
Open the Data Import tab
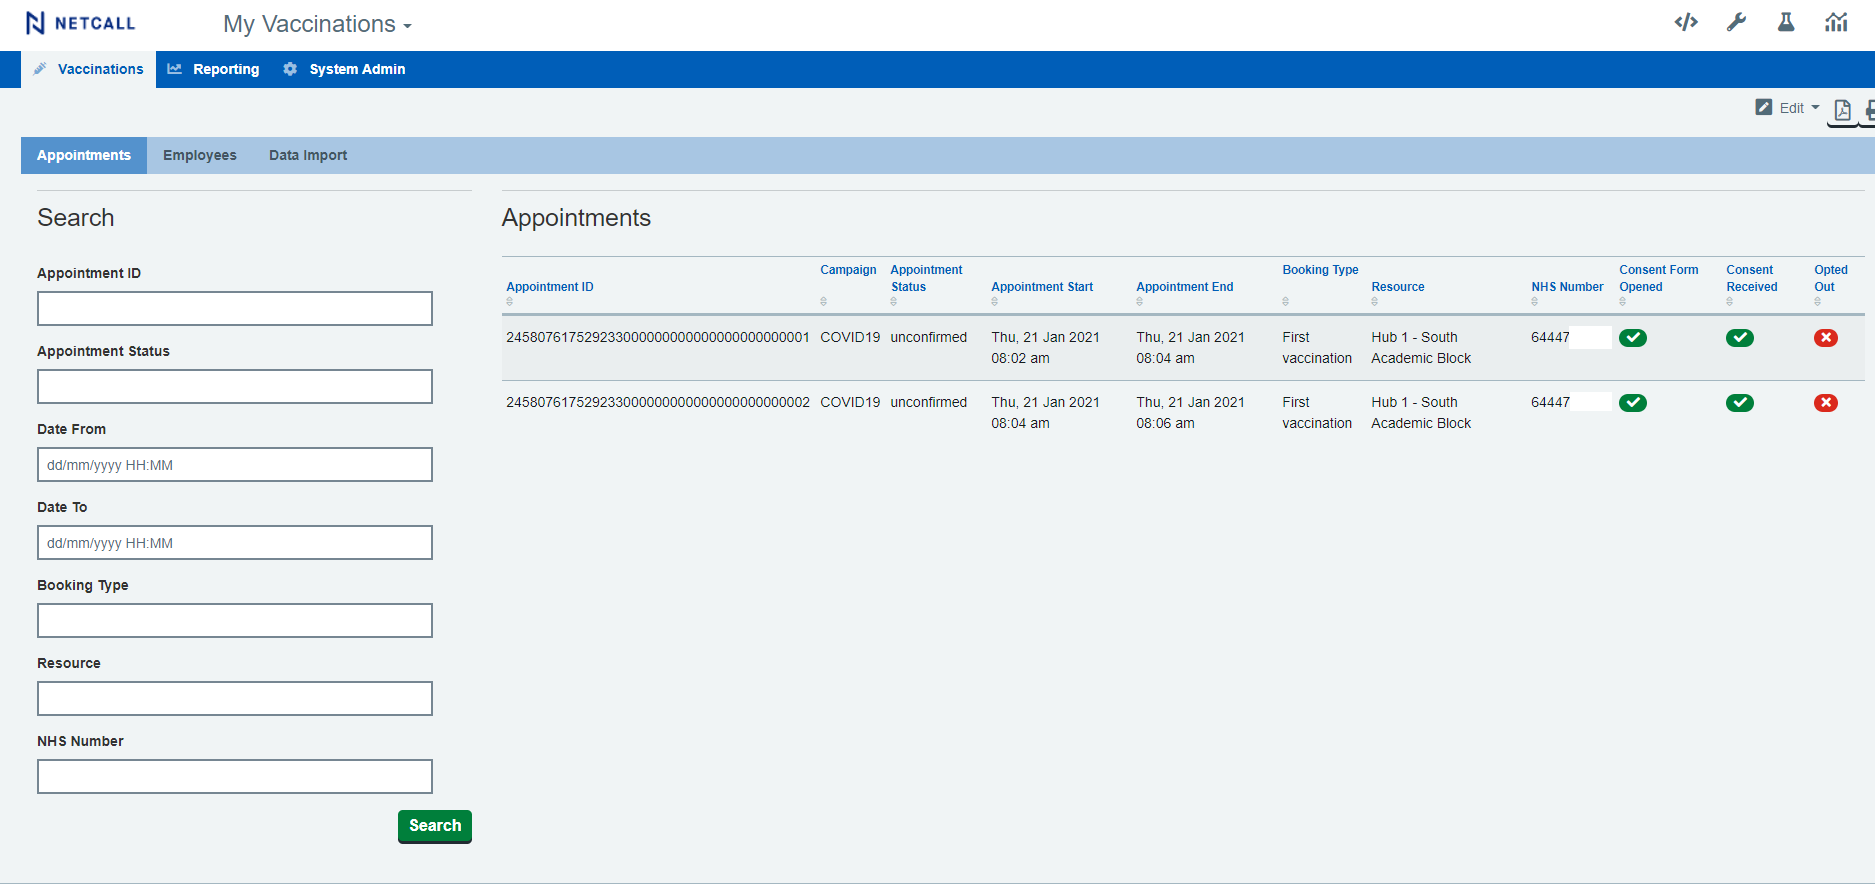click(308, 155)
